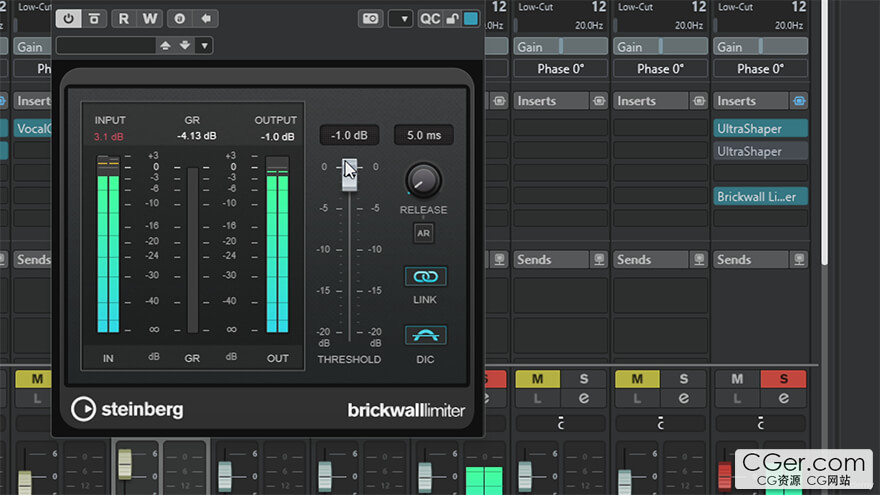Toggle the DIC intersample clipping icon
880x495 pixels.
[425, 335]
